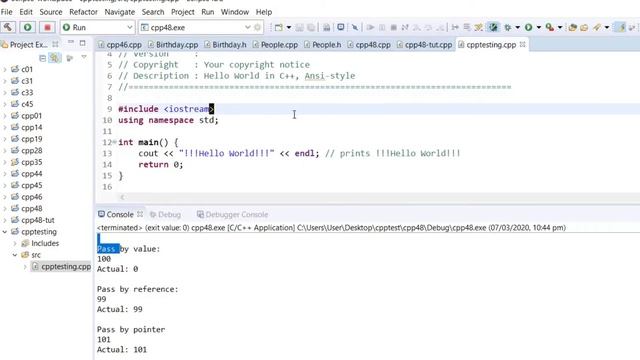The width and height of the screenshot is (640, 360).
Task: Select cpptesting.cpp file in the tree
Action: tap(61, 267)
